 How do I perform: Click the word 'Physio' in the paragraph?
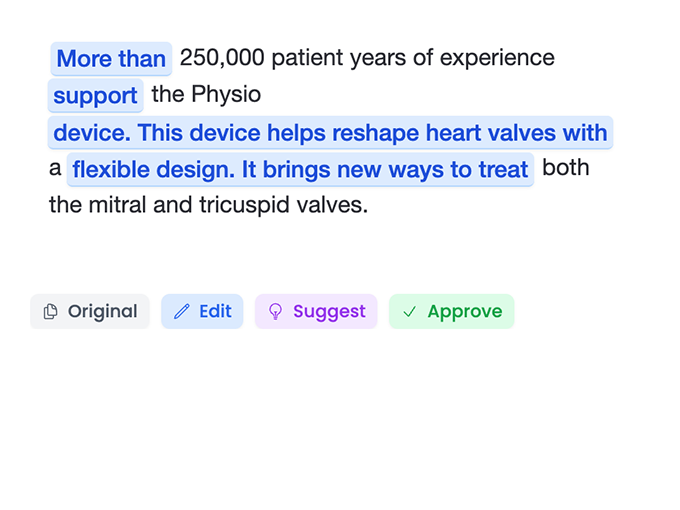pos(226,95)
